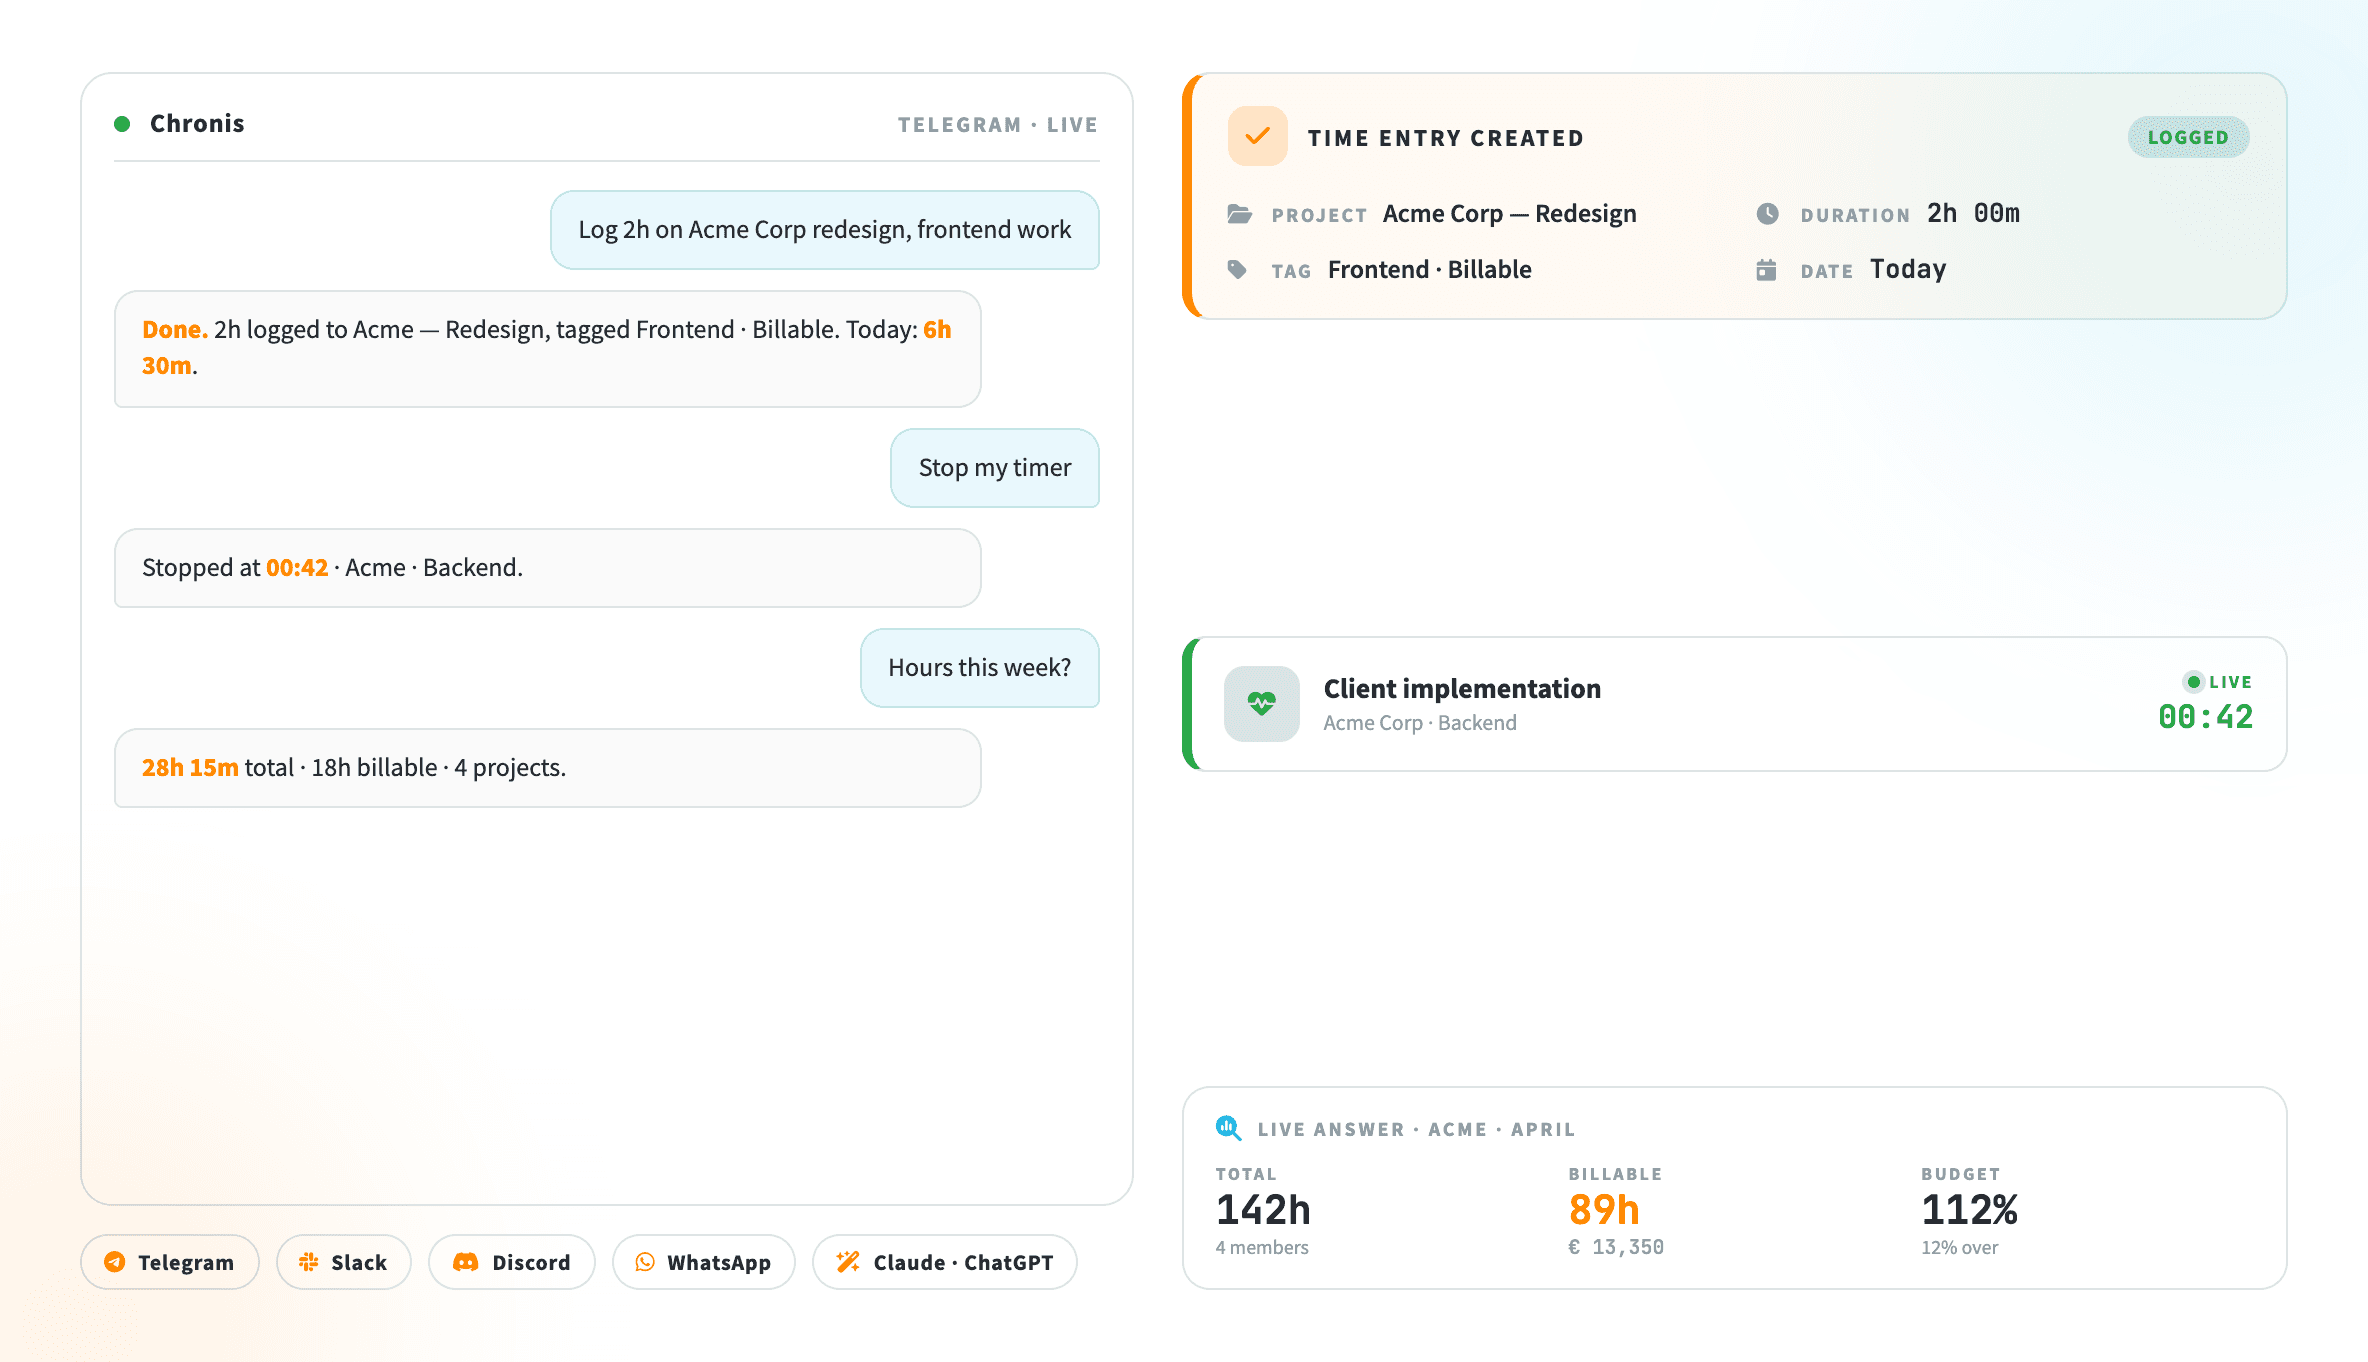The width and height of the screenshot is (2368, 1362).
Task: Click the 'Done. 2h logged to Acme' reply
Action: coord(548,349)
